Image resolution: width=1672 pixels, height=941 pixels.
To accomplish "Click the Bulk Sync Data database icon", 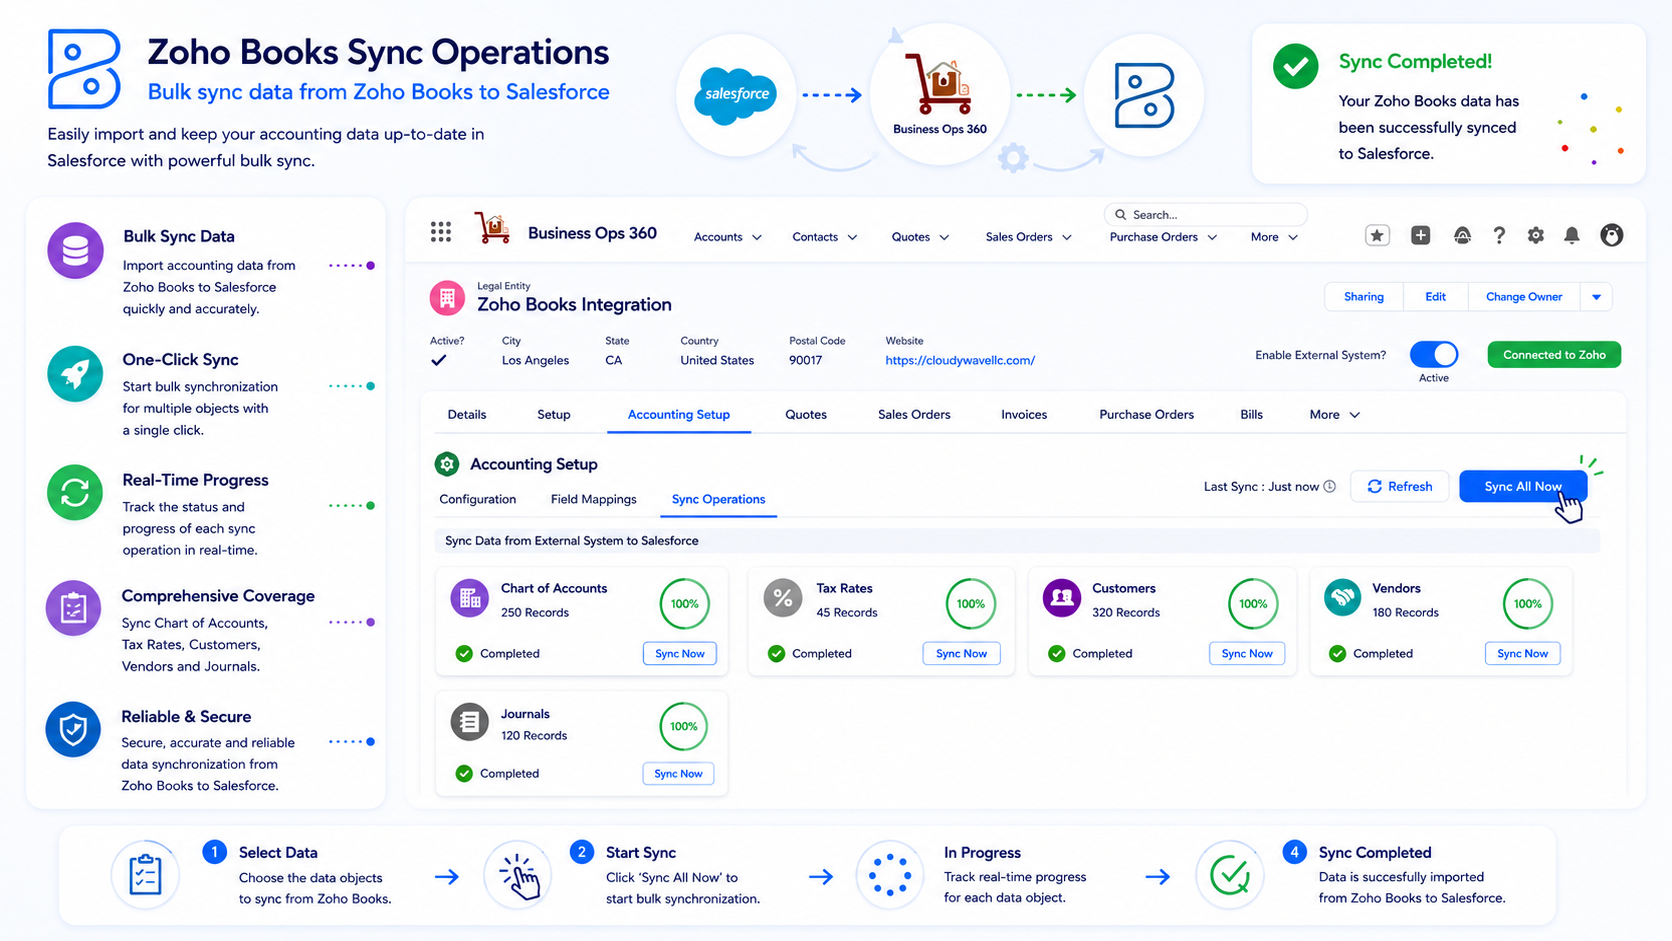I will tap(75, 251).
